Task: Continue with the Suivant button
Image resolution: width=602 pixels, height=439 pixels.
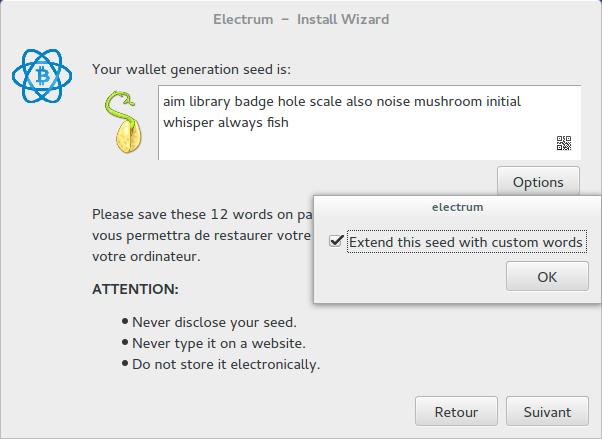Action: [547, 412]
